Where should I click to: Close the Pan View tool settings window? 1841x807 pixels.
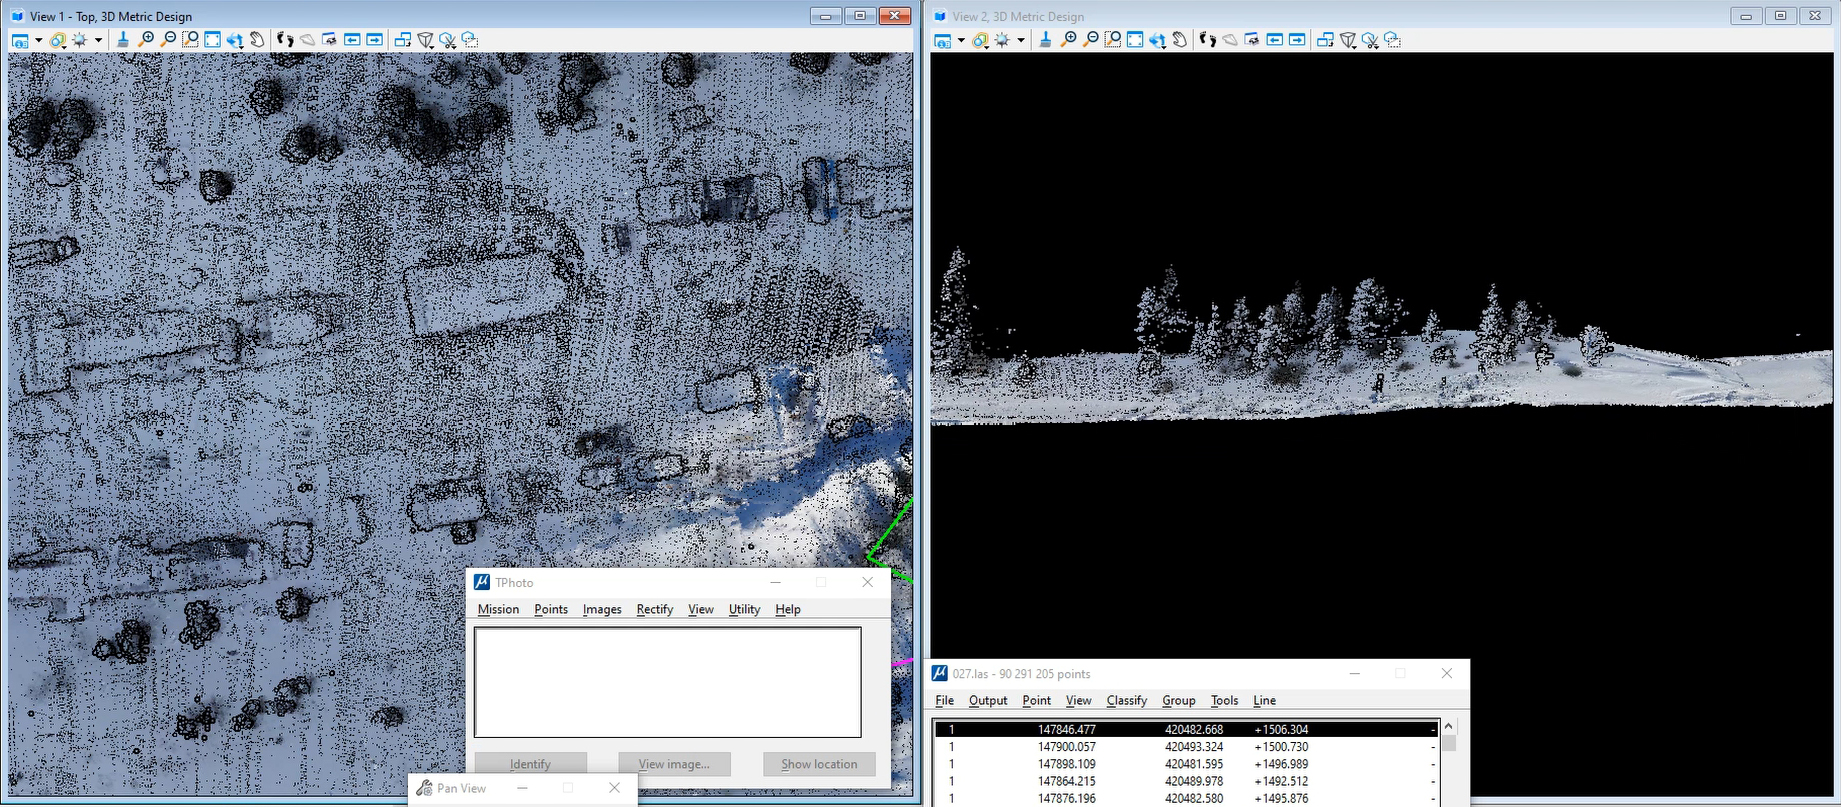614,788
